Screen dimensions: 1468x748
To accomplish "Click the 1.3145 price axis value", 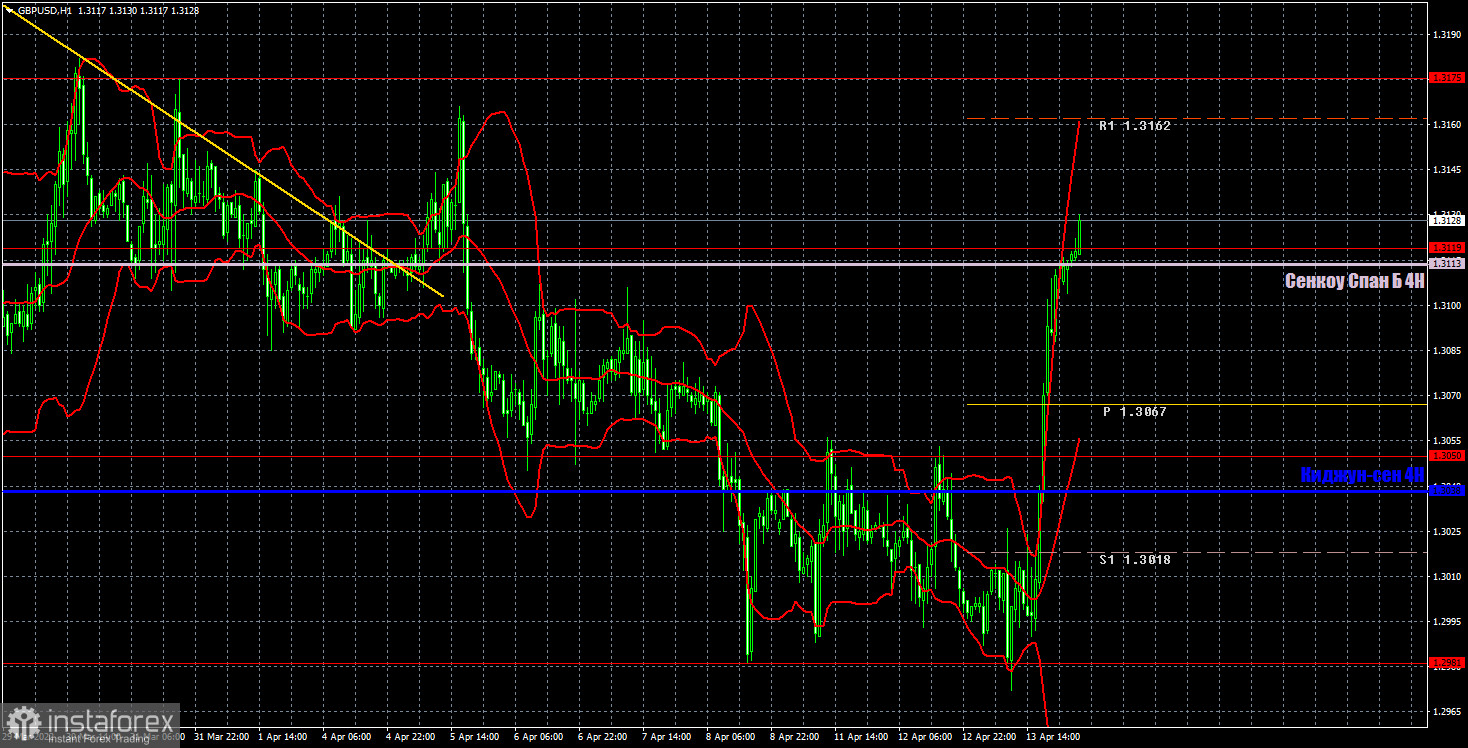I will 1447,170.
